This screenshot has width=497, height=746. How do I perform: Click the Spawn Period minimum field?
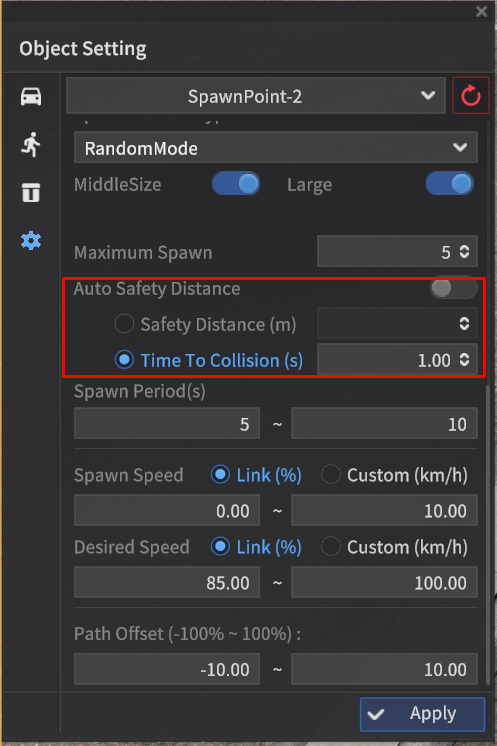click(167, 423)
